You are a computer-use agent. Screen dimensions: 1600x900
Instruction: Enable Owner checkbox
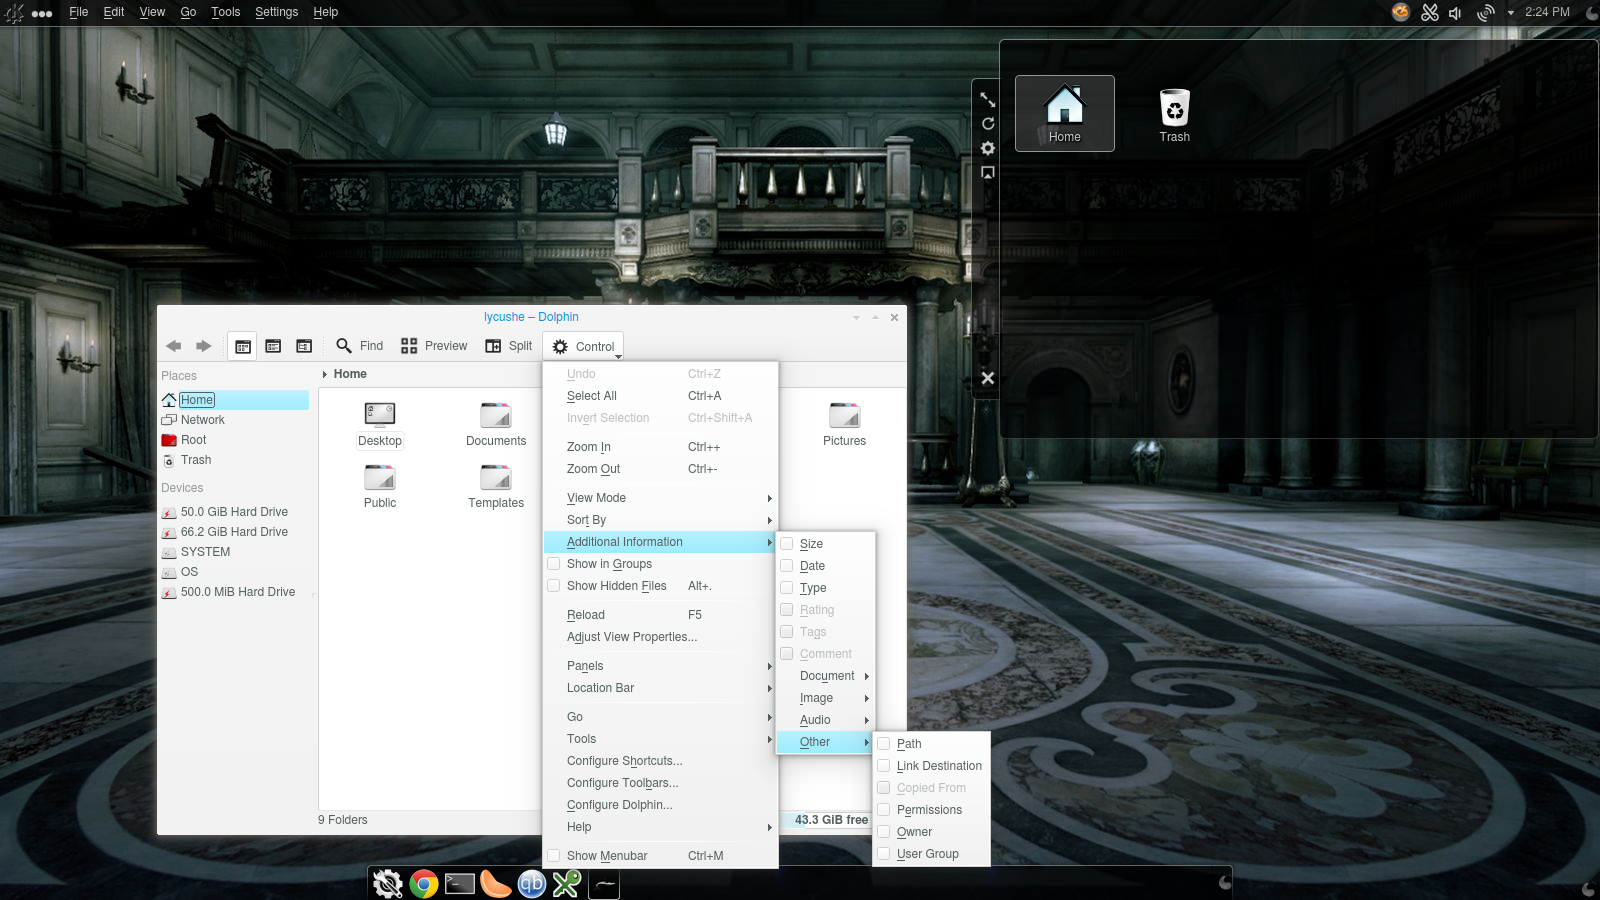[x=884, y=832]
